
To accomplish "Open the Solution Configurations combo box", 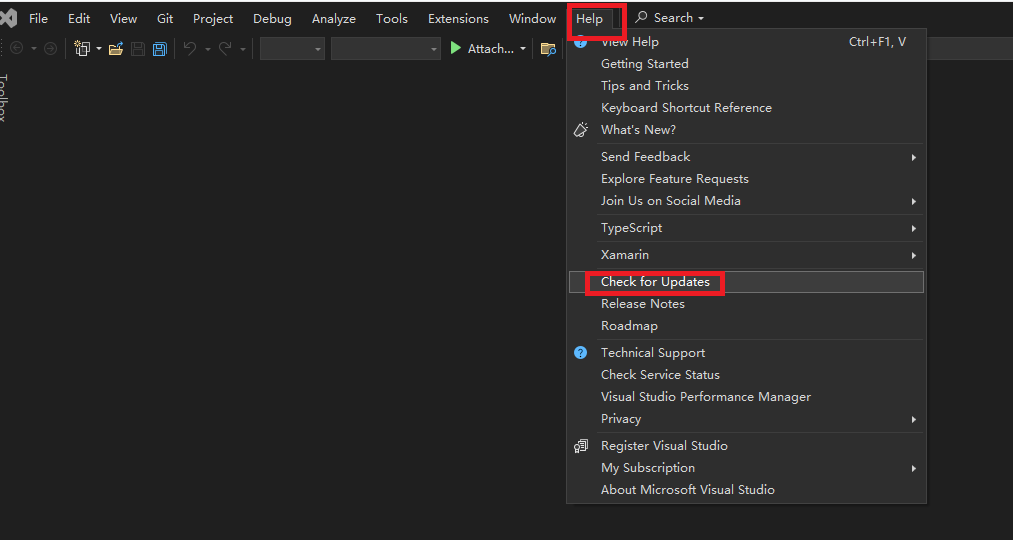I will 292,48.
